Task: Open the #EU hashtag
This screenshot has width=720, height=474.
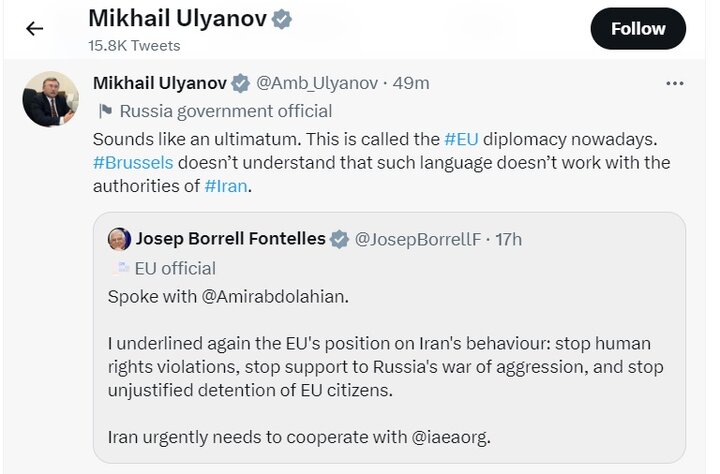Action: (461, 139)
